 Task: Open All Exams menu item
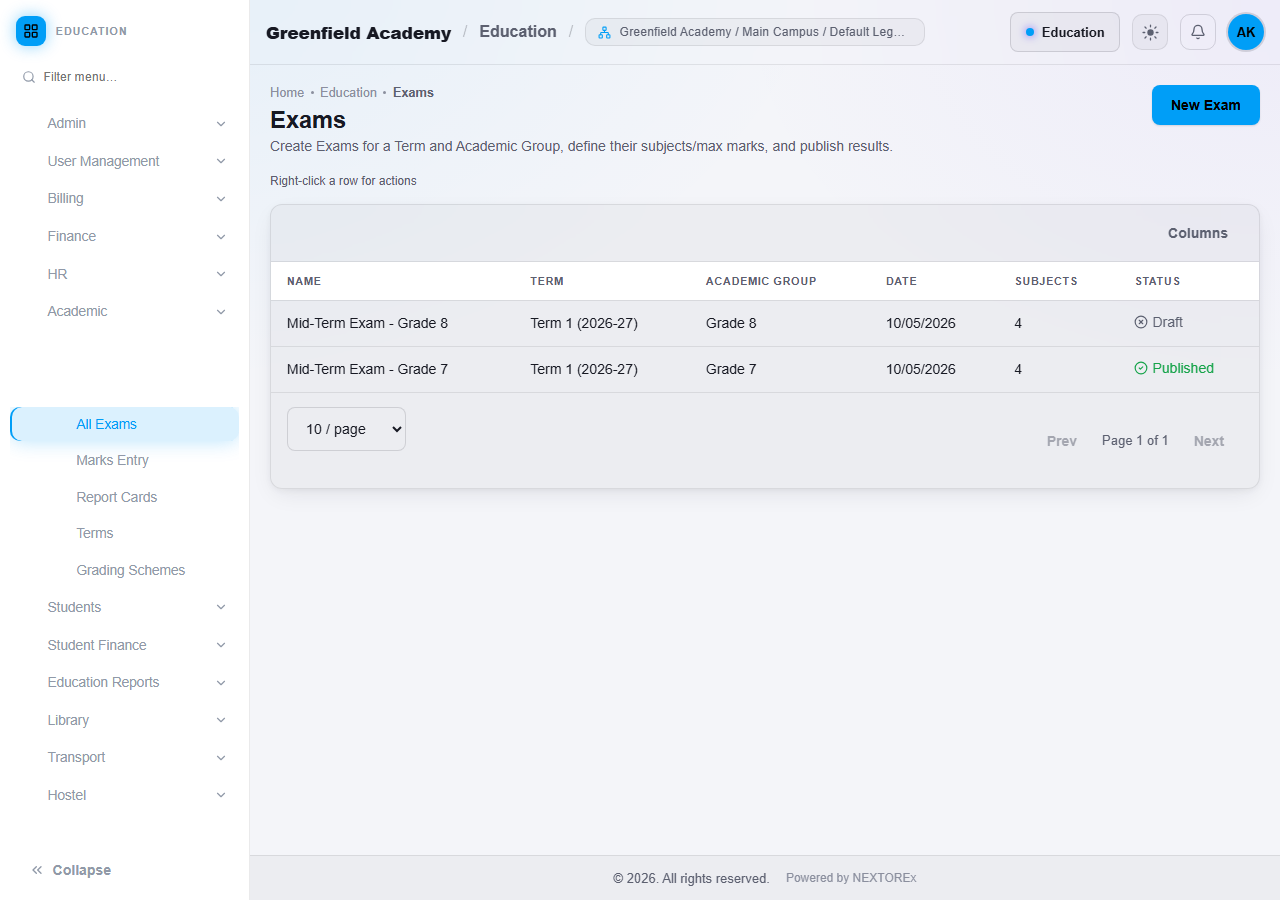pyautogui.click(x=125, y=424)
